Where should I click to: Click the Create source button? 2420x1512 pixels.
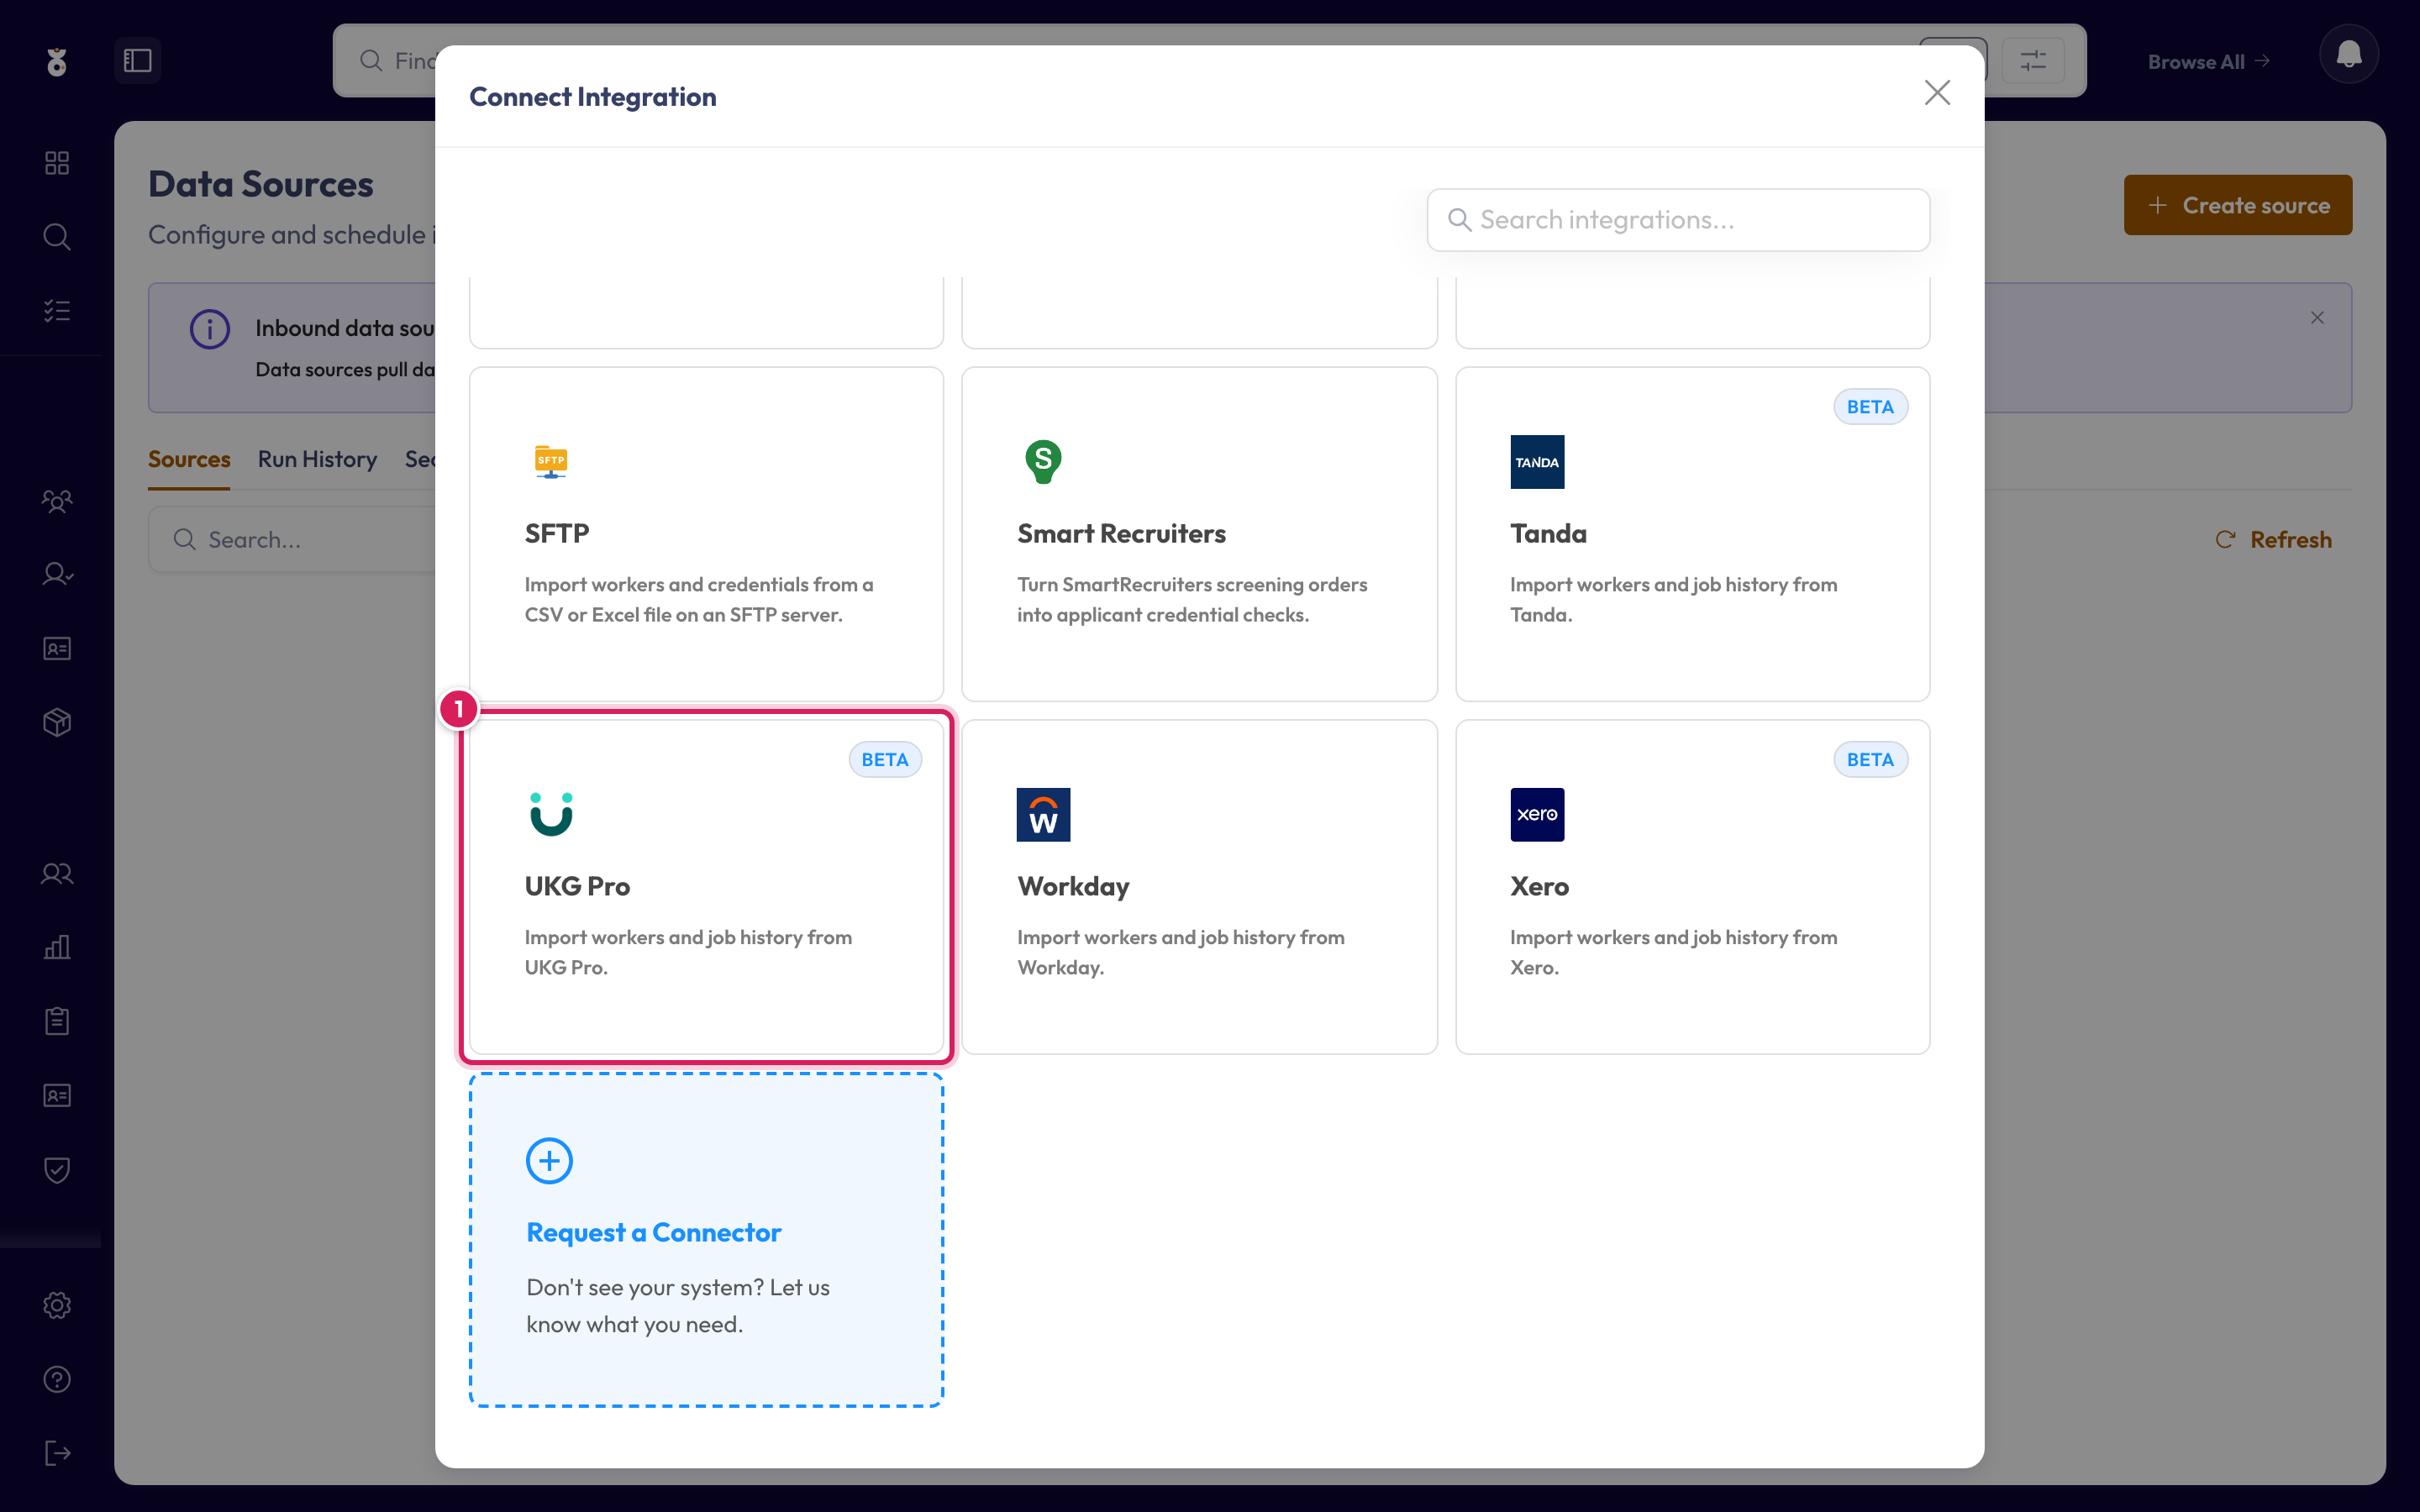point(2238,205)
